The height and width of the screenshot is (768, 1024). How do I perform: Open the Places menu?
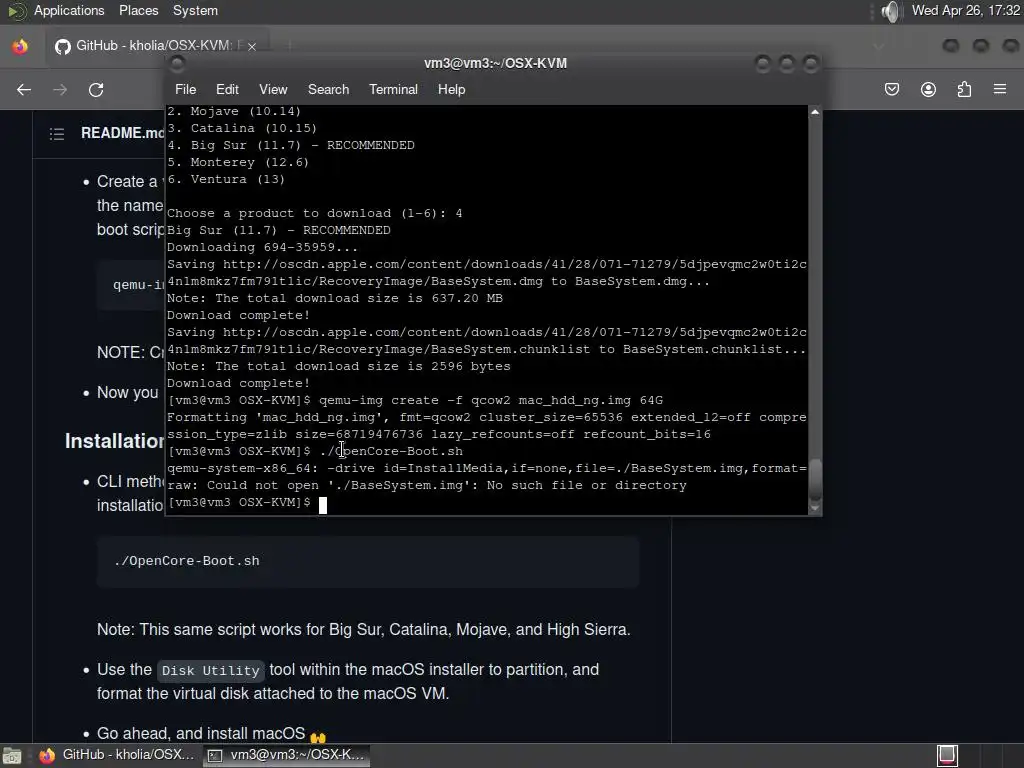click(138, 10)
